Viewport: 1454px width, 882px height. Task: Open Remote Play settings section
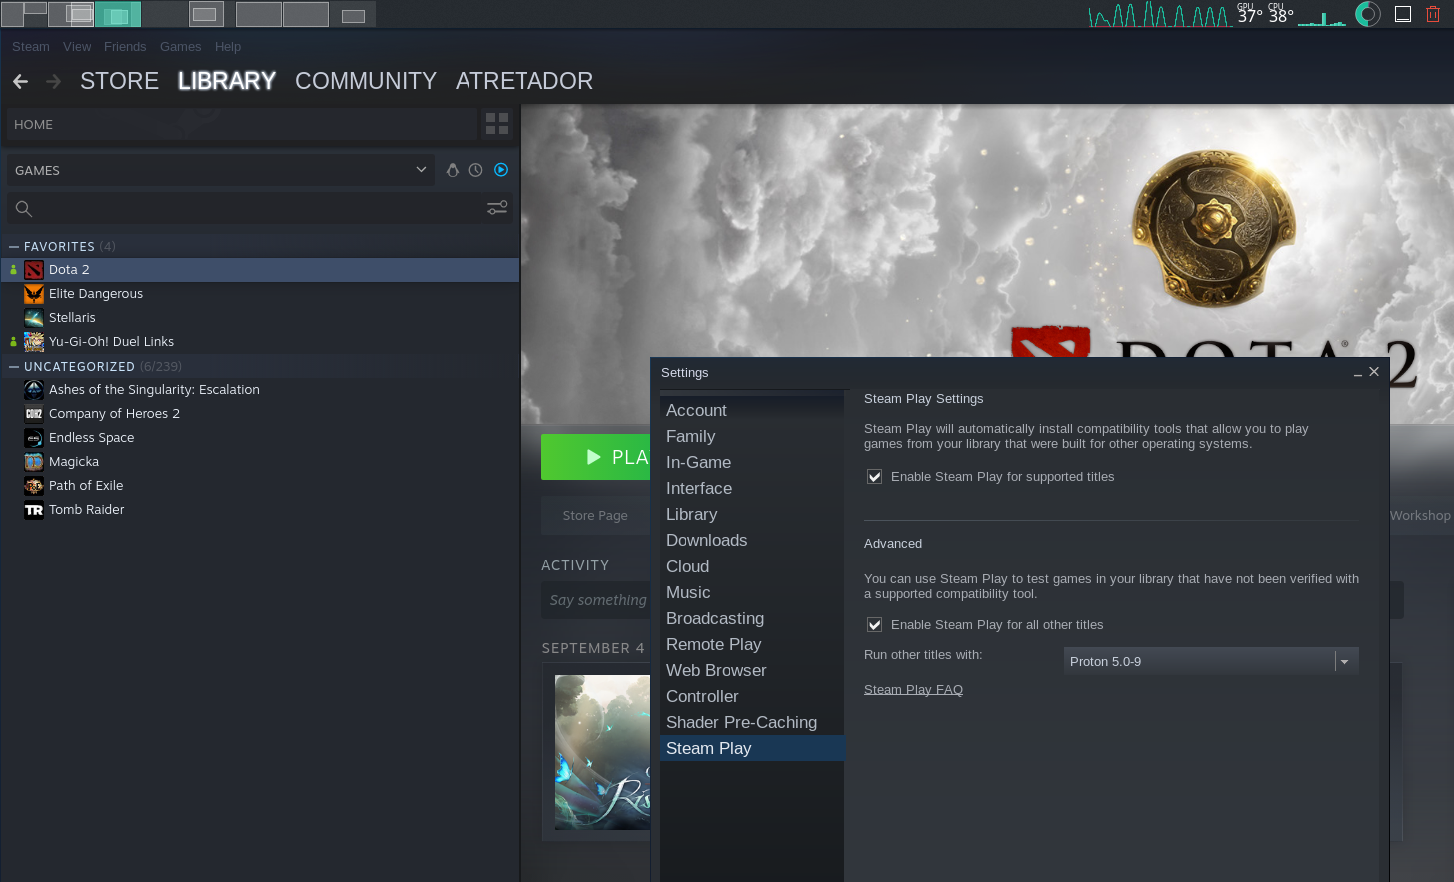coord(752,644)
